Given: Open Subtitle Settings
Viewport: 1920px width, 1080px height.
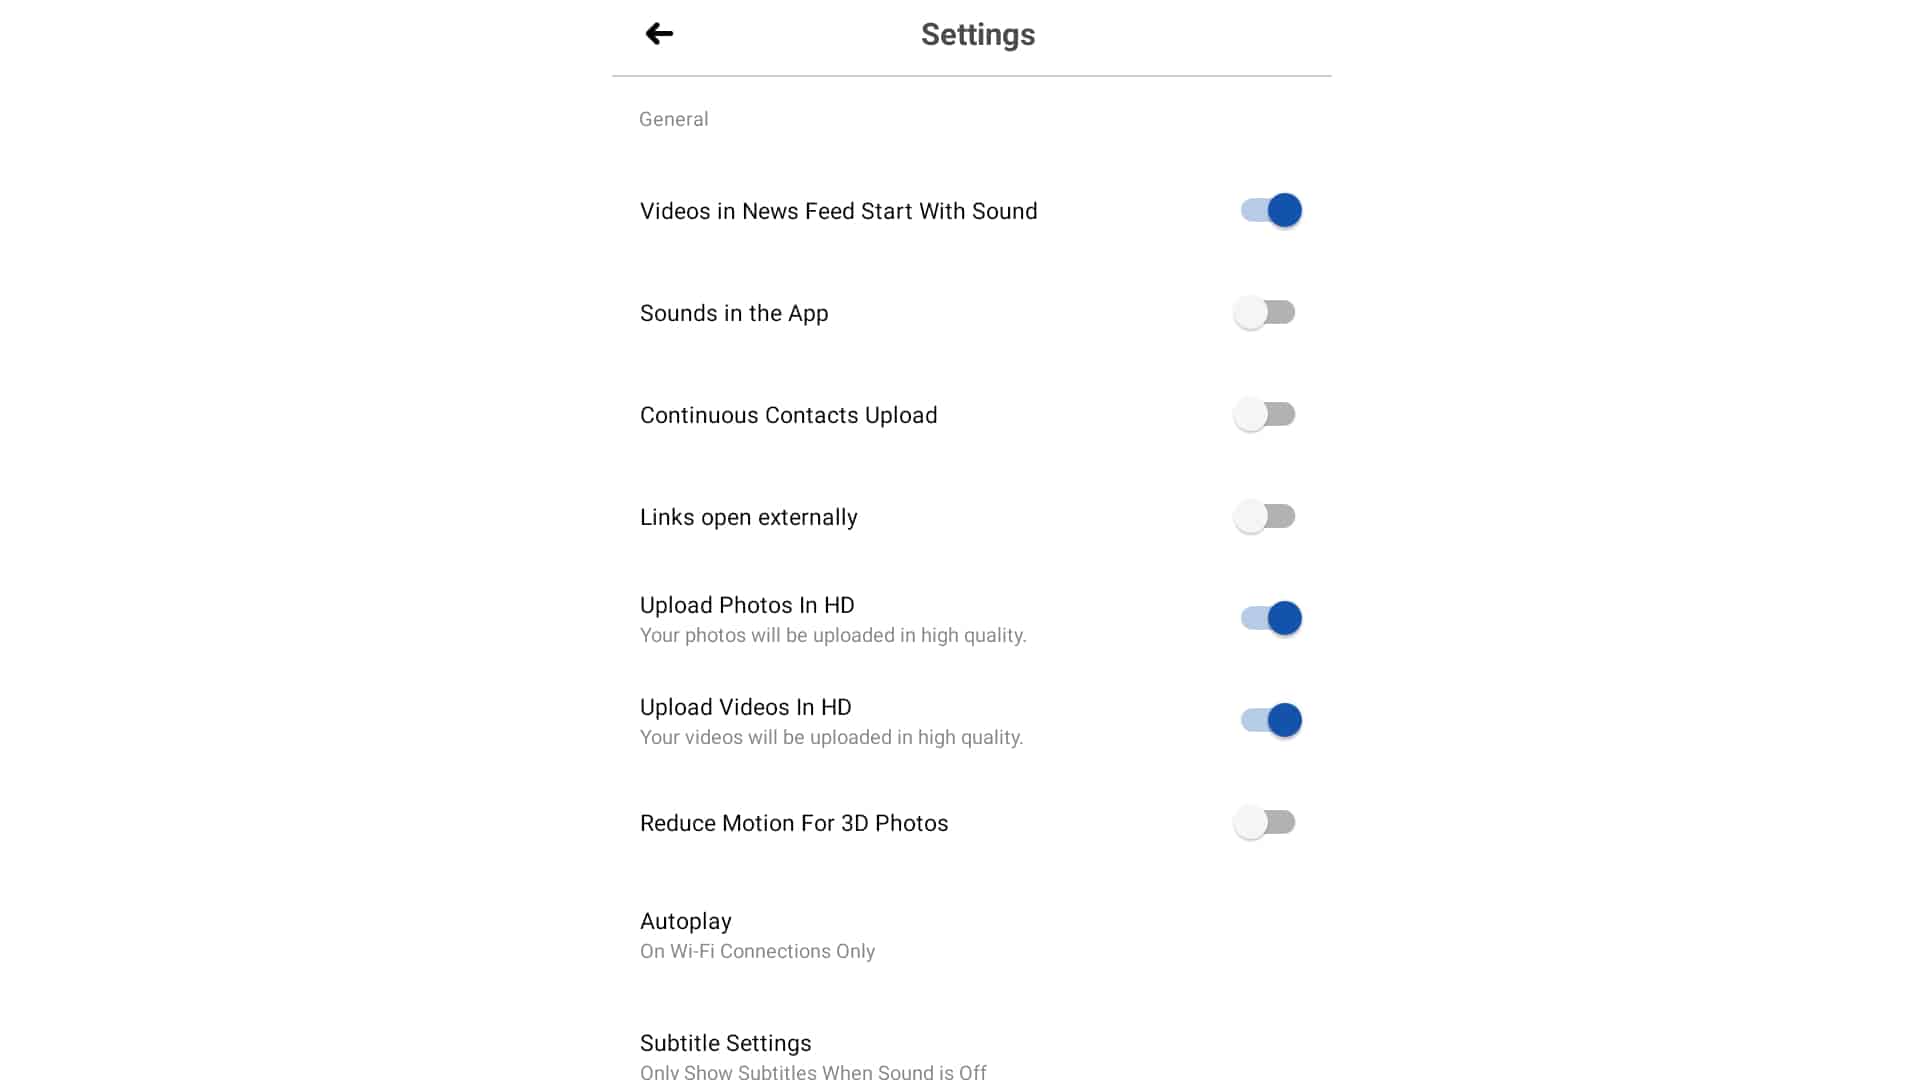Looking at the screenshot, I should [725, 1043].
